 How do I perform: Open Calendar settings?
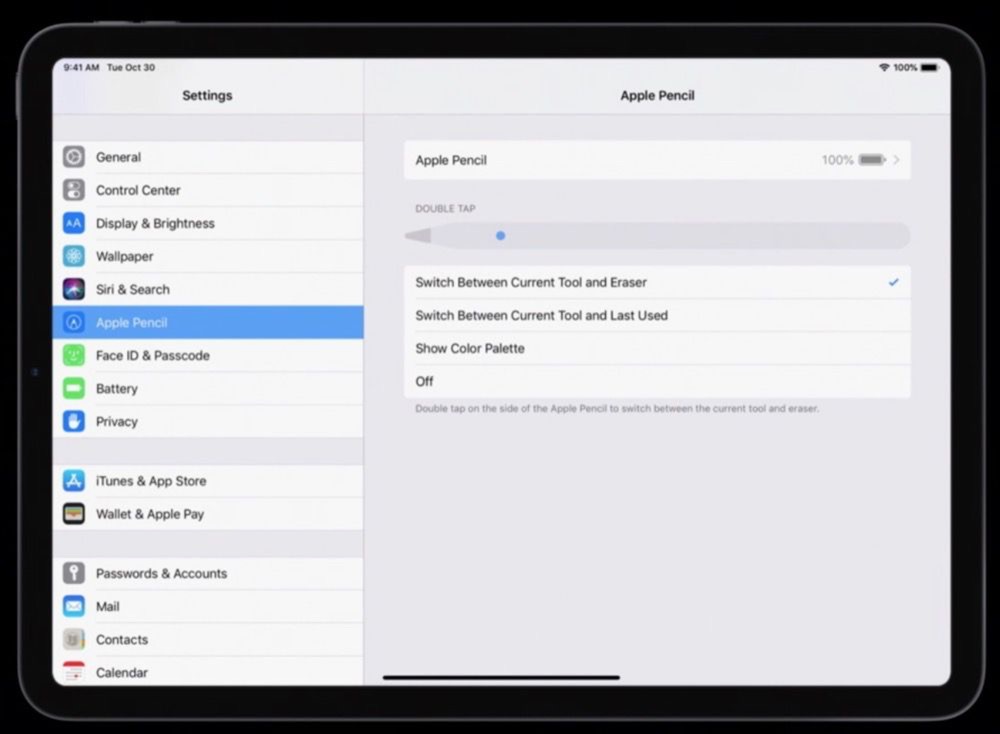[208, 672]
